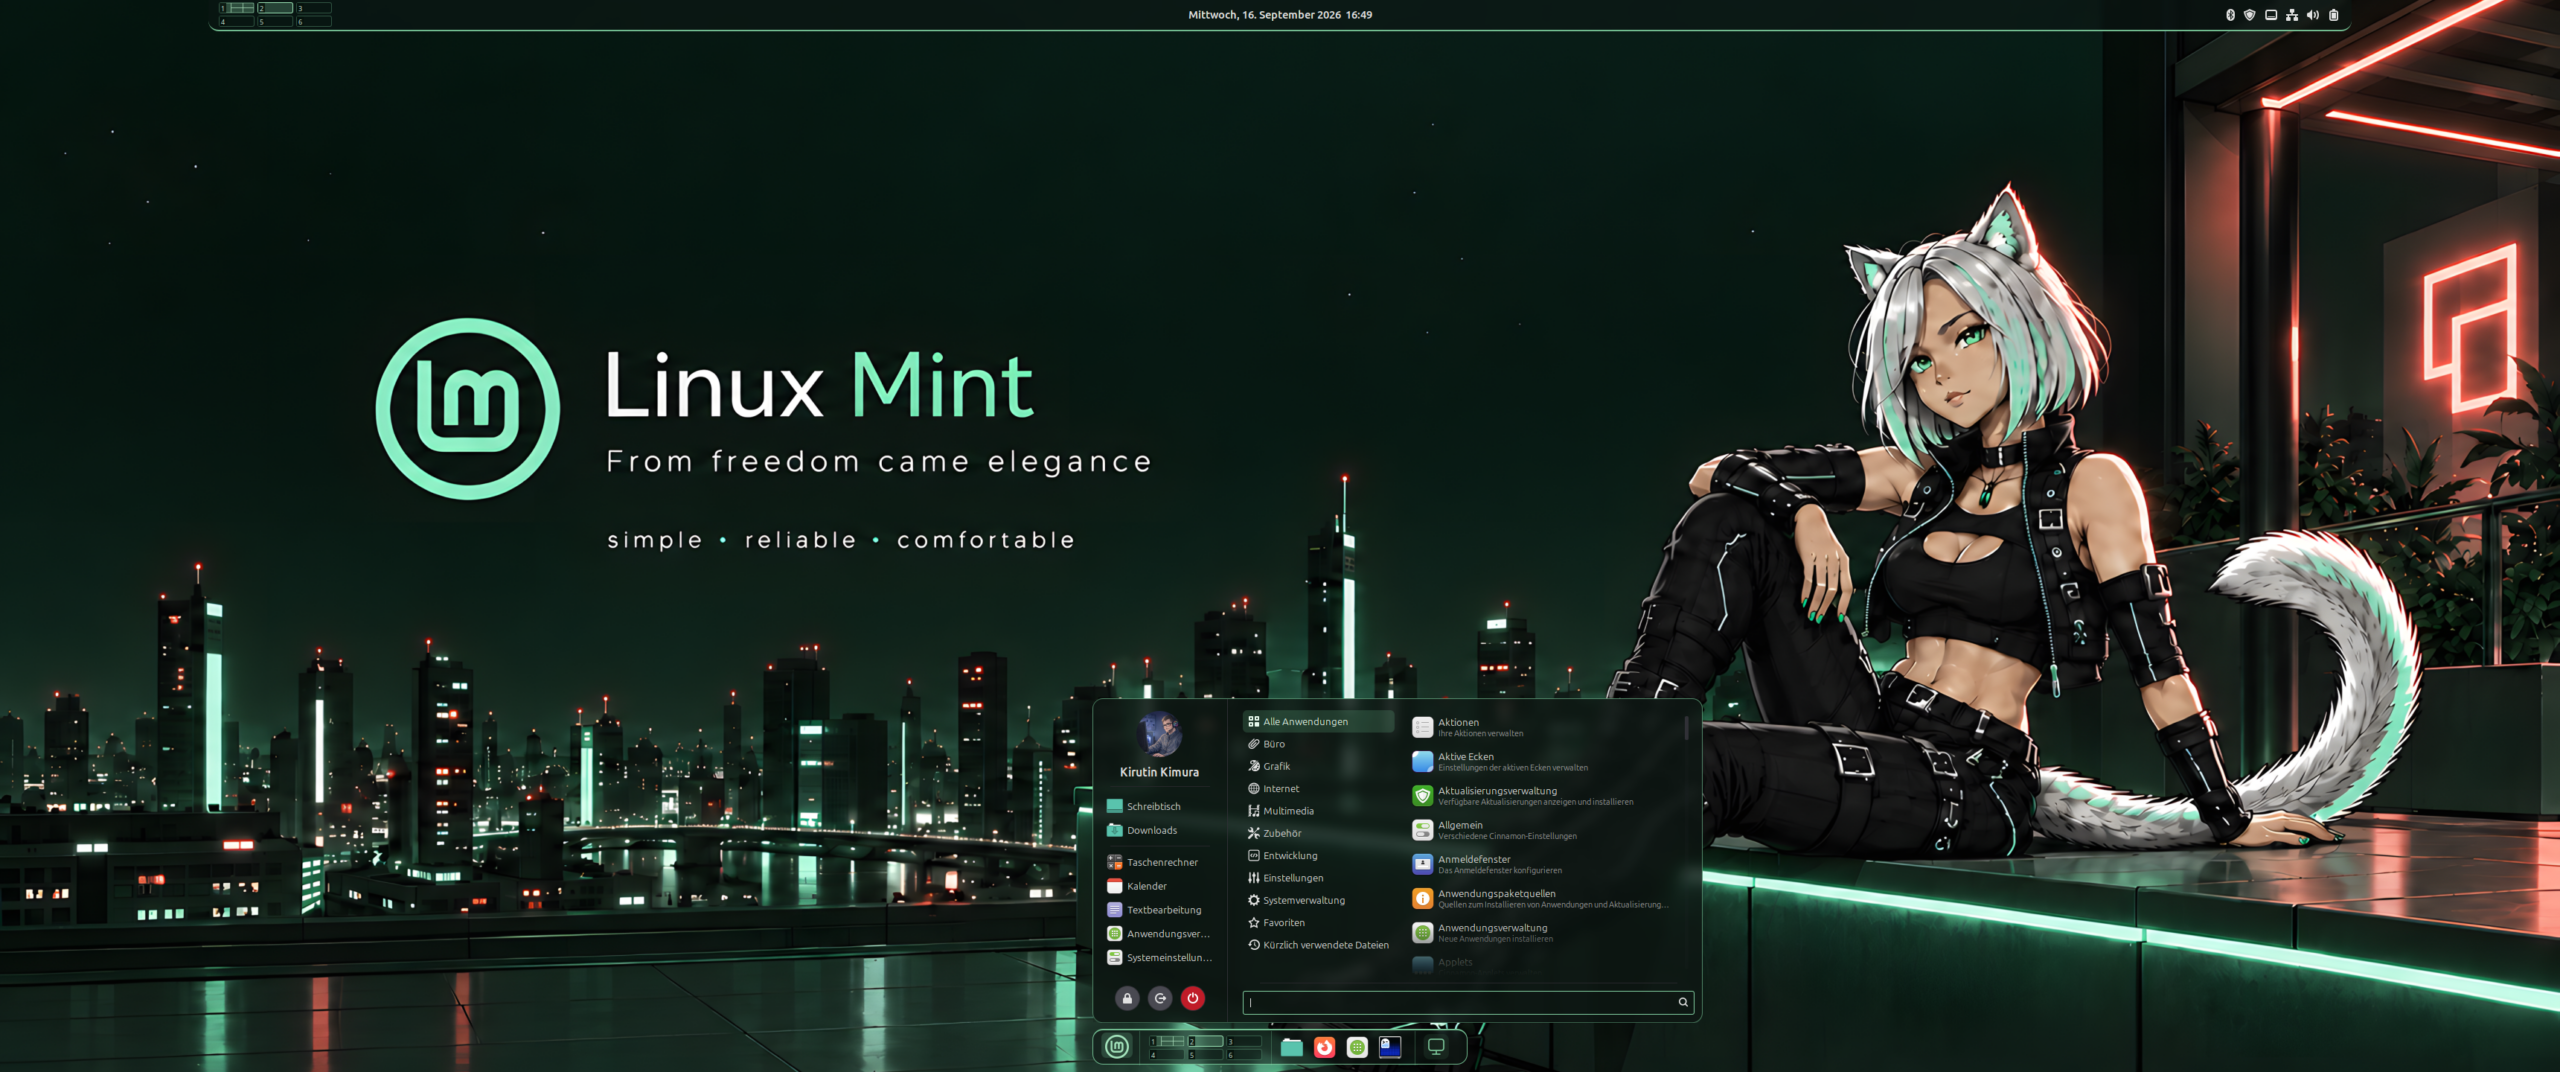This screenshot has height=1072, width=2560.
Task: Open Schreibtisch folder in menu sidebar
Action: (x=1160, y=806)
